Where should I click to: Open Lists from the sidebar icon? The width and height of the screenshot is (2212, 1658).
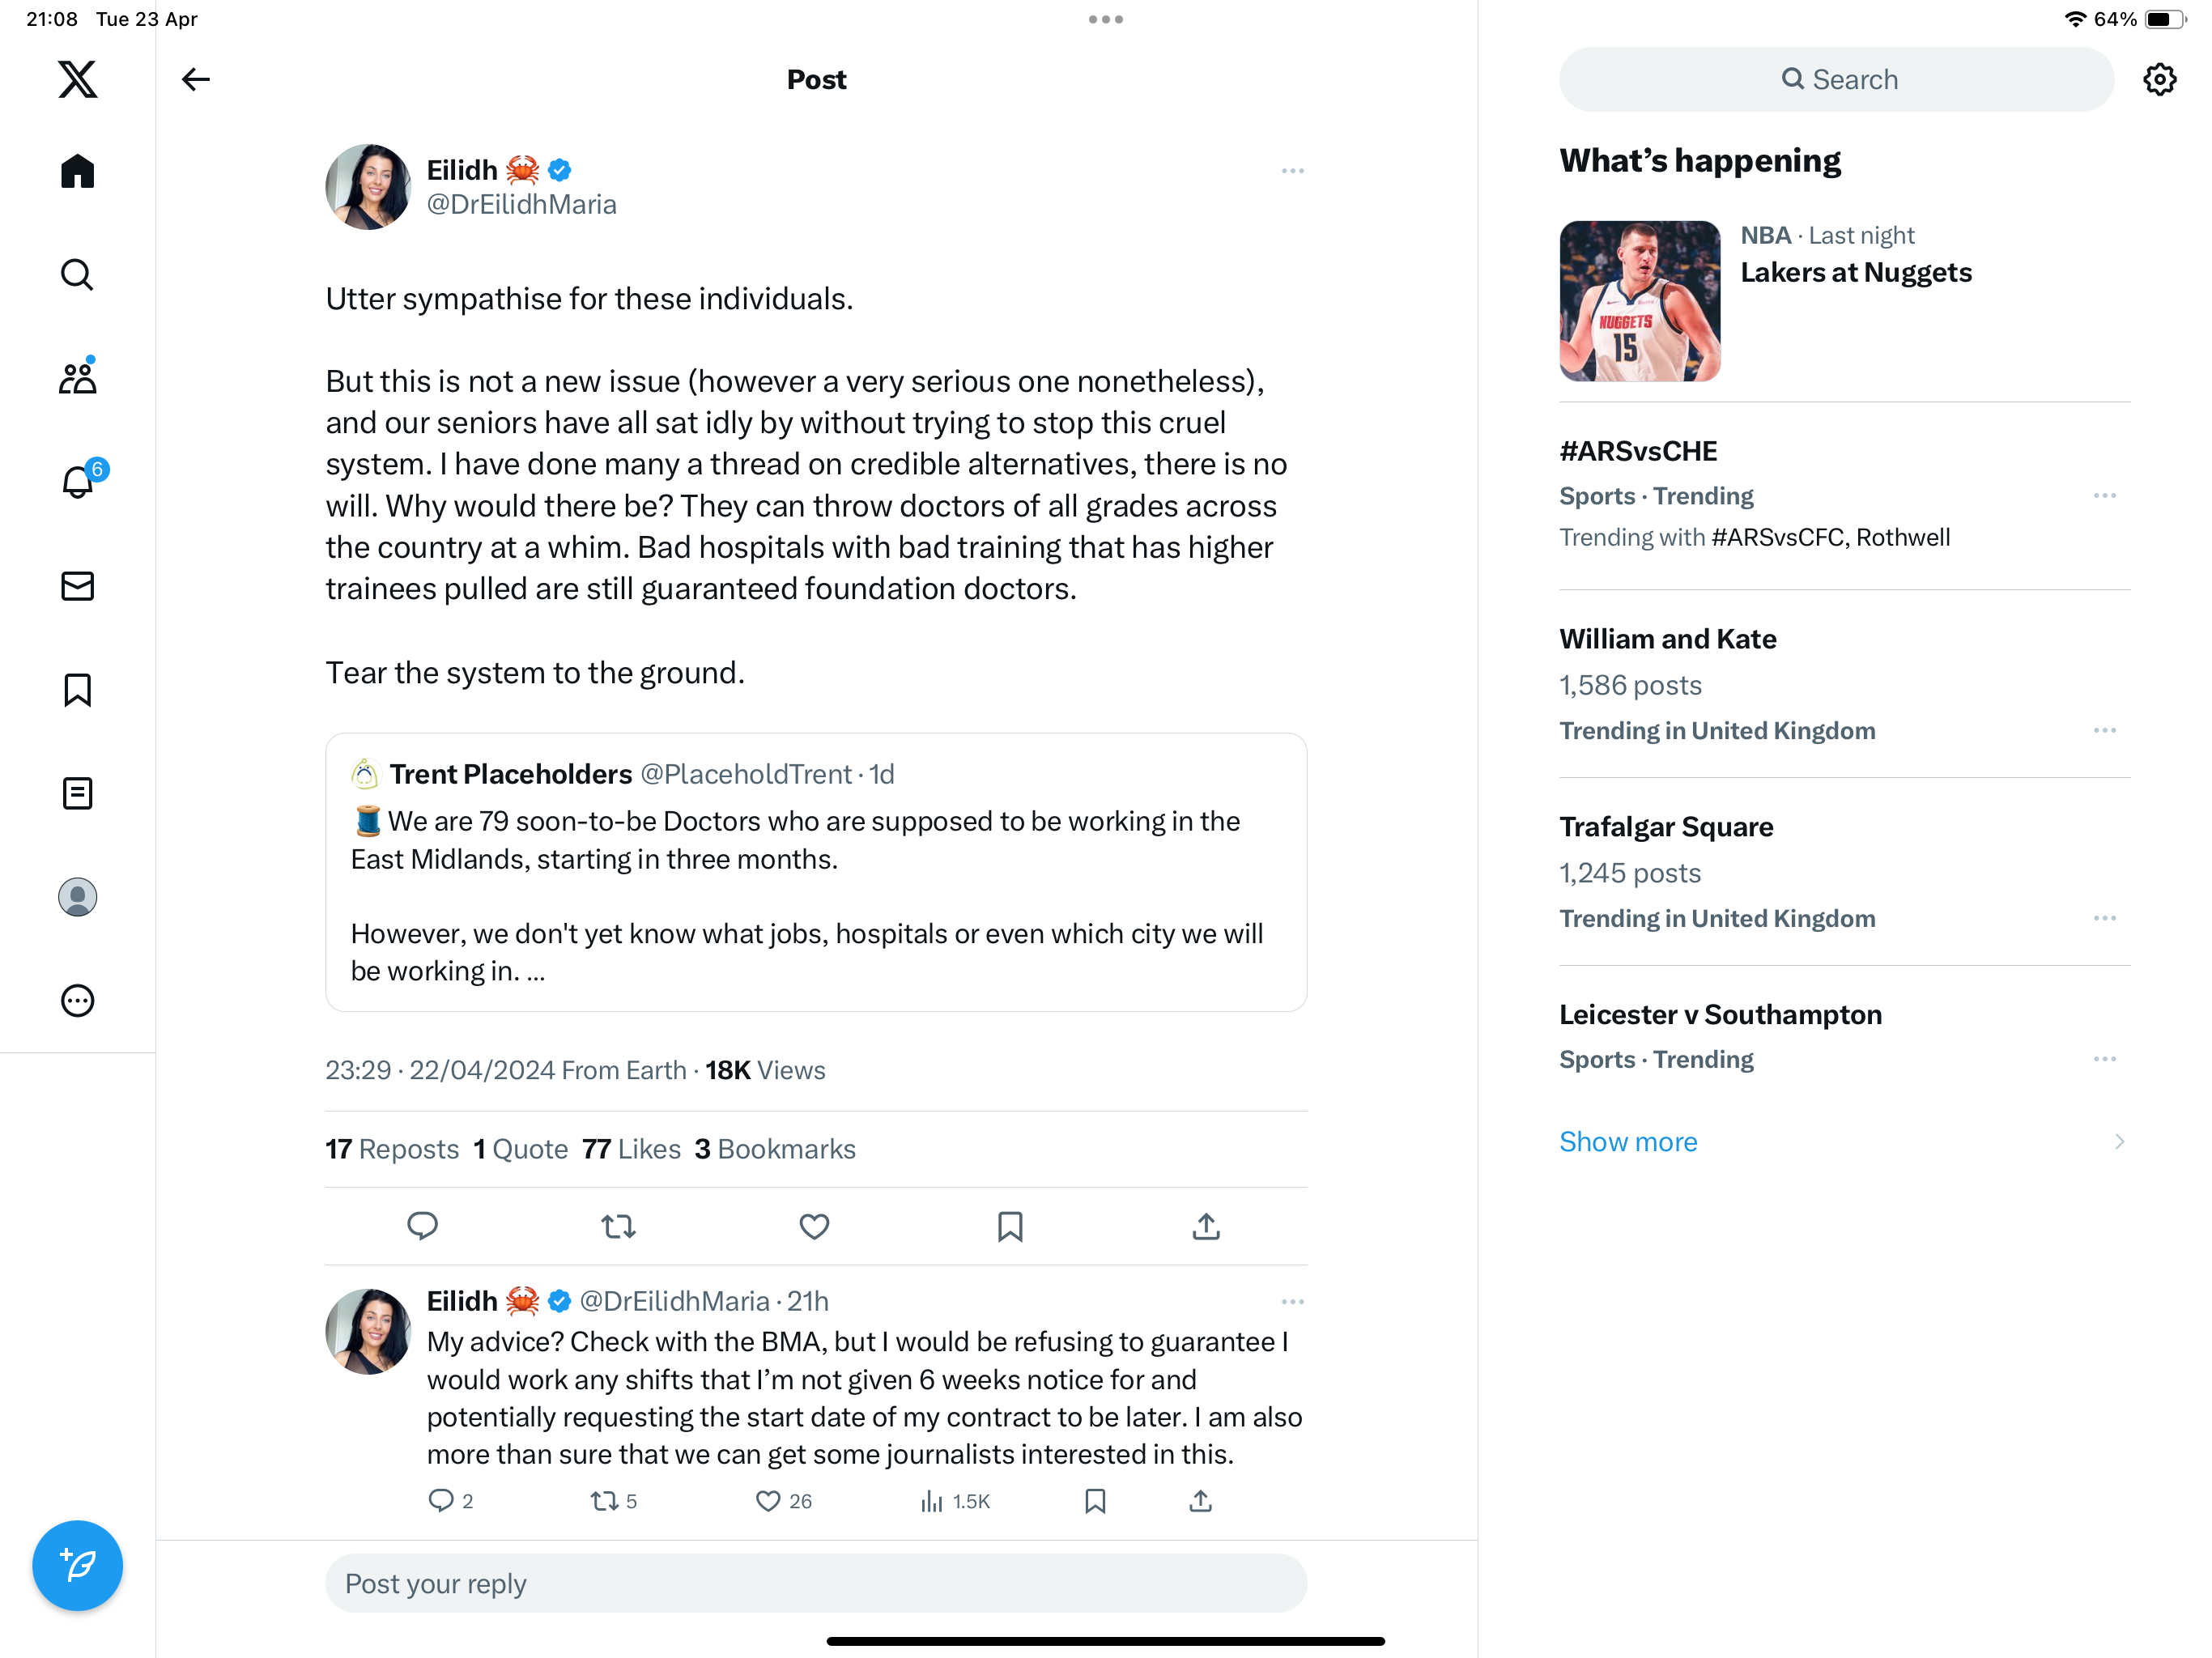[77, 793]
